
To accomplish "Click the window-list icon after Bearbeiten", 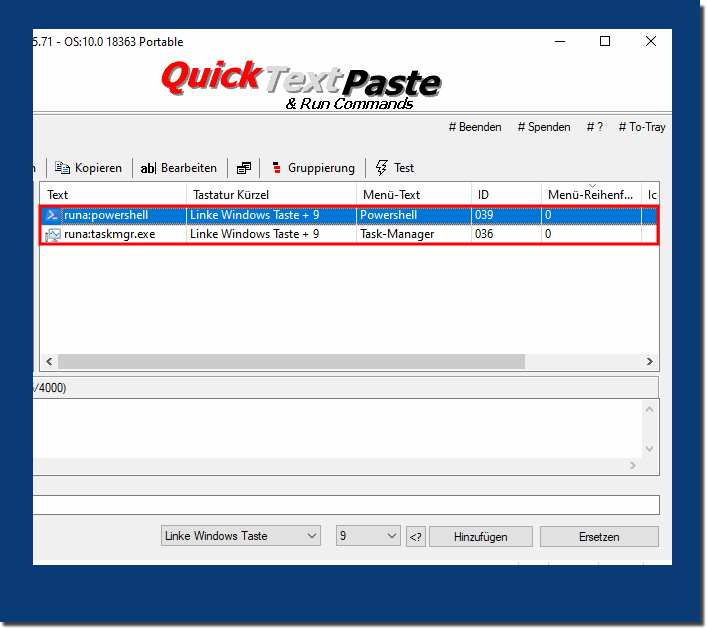I will [x=243, y=168].
